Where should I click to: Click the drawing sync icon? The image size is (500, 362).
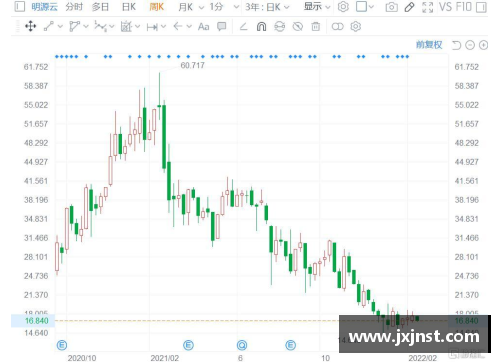(280, 26)
